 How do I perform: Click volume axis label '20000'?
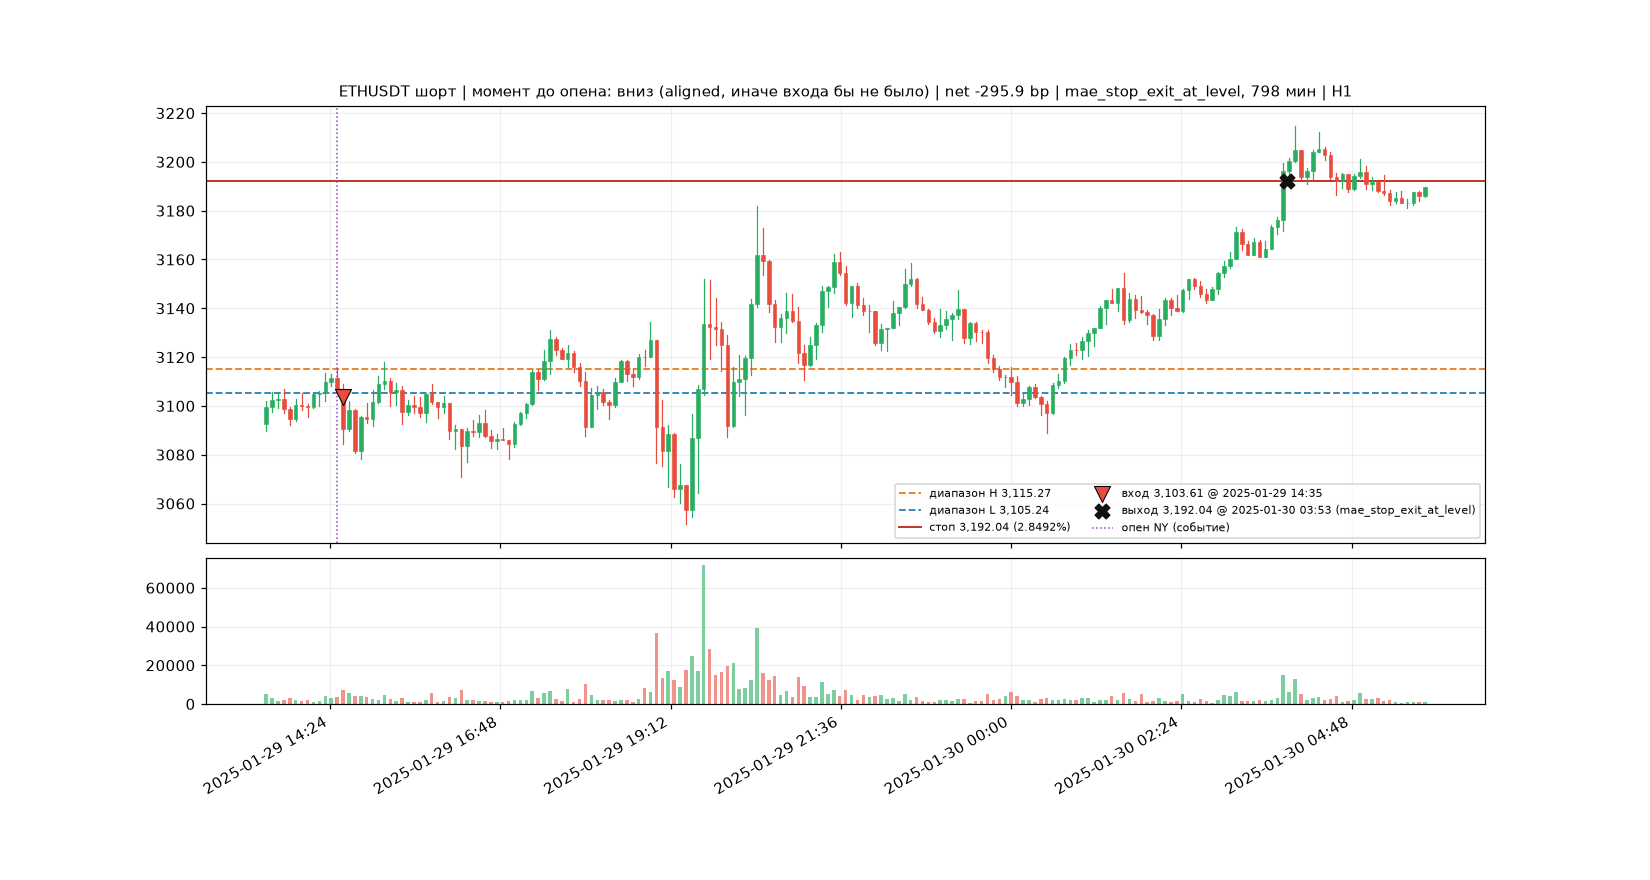tap(170, 666)
